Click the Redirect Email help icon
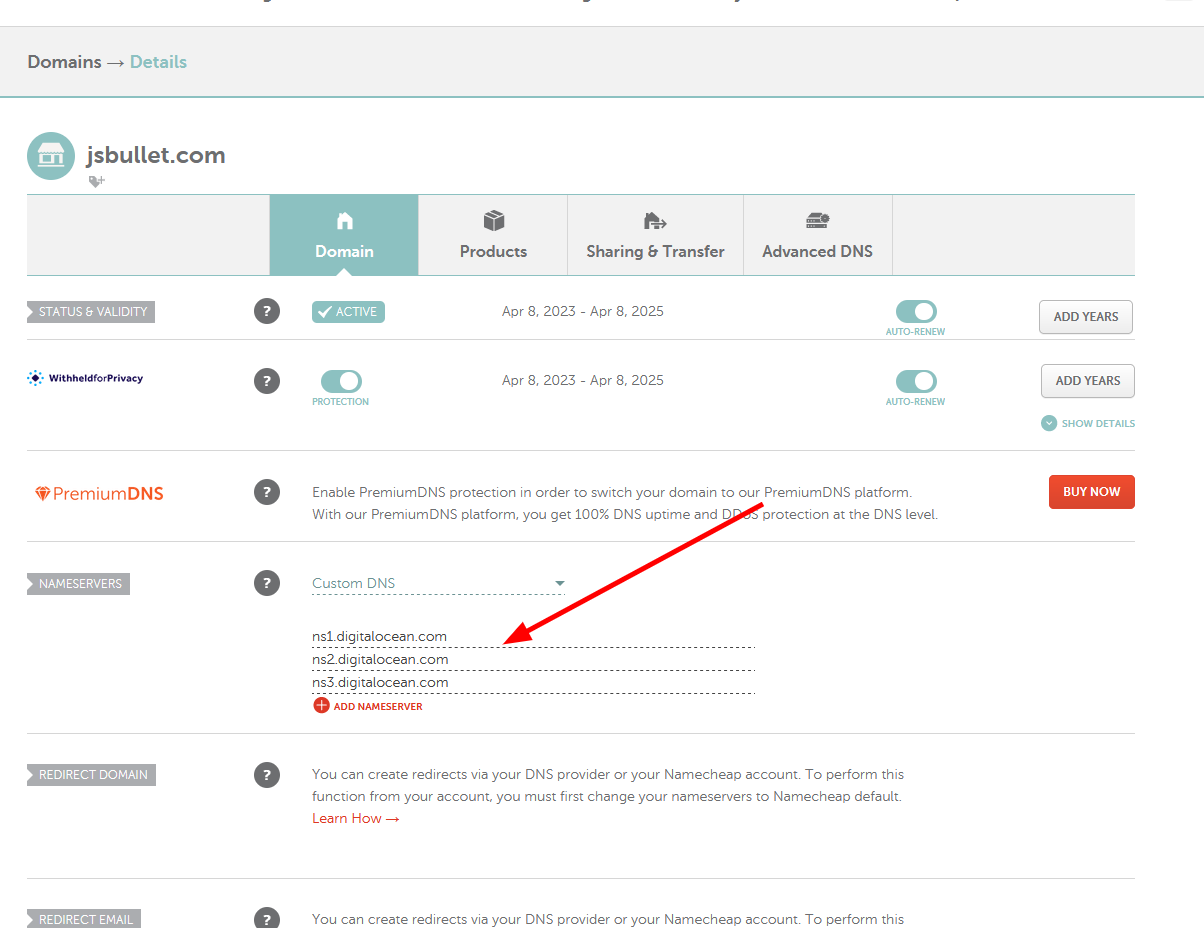The image size is (1204, 928). (266, 917)
